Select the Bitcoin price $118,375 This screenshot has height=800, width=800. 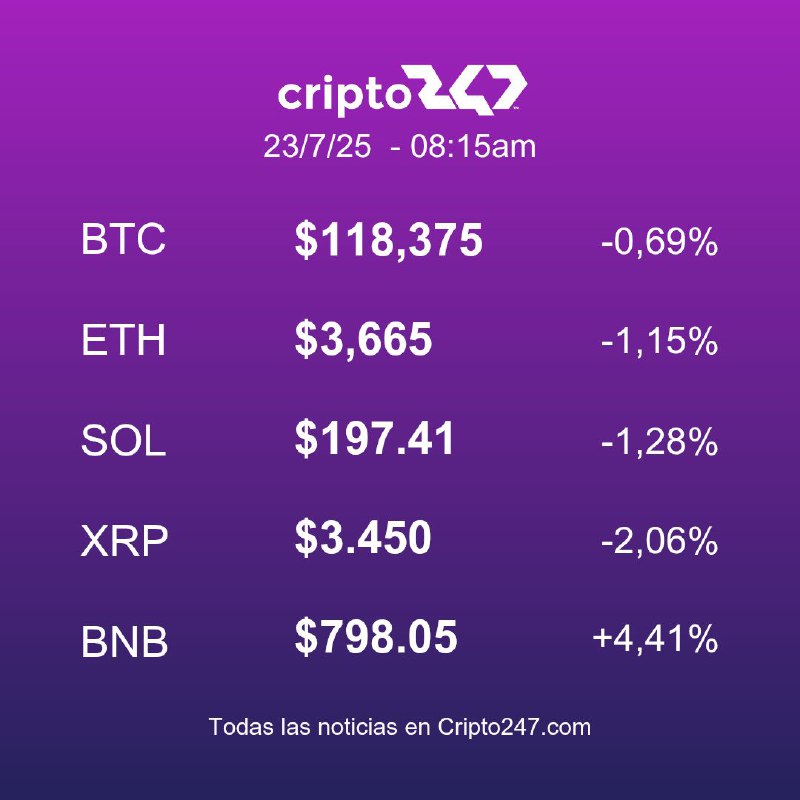(388, 240)
